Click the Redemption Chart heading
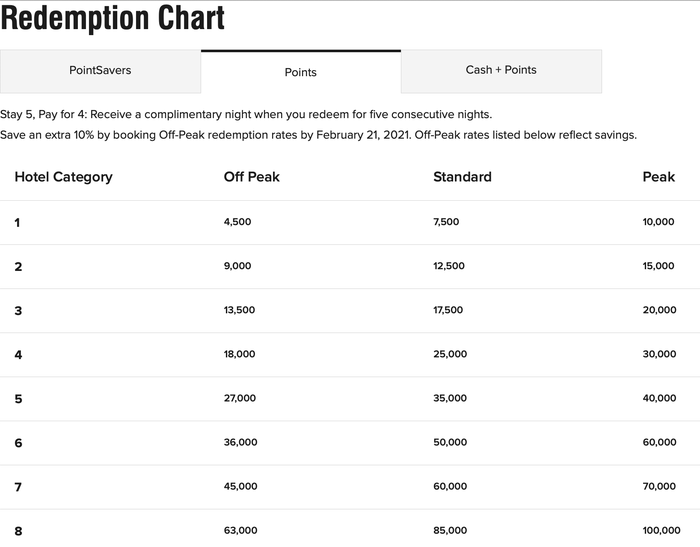The image size is (700, 547). tap(114, 18)
